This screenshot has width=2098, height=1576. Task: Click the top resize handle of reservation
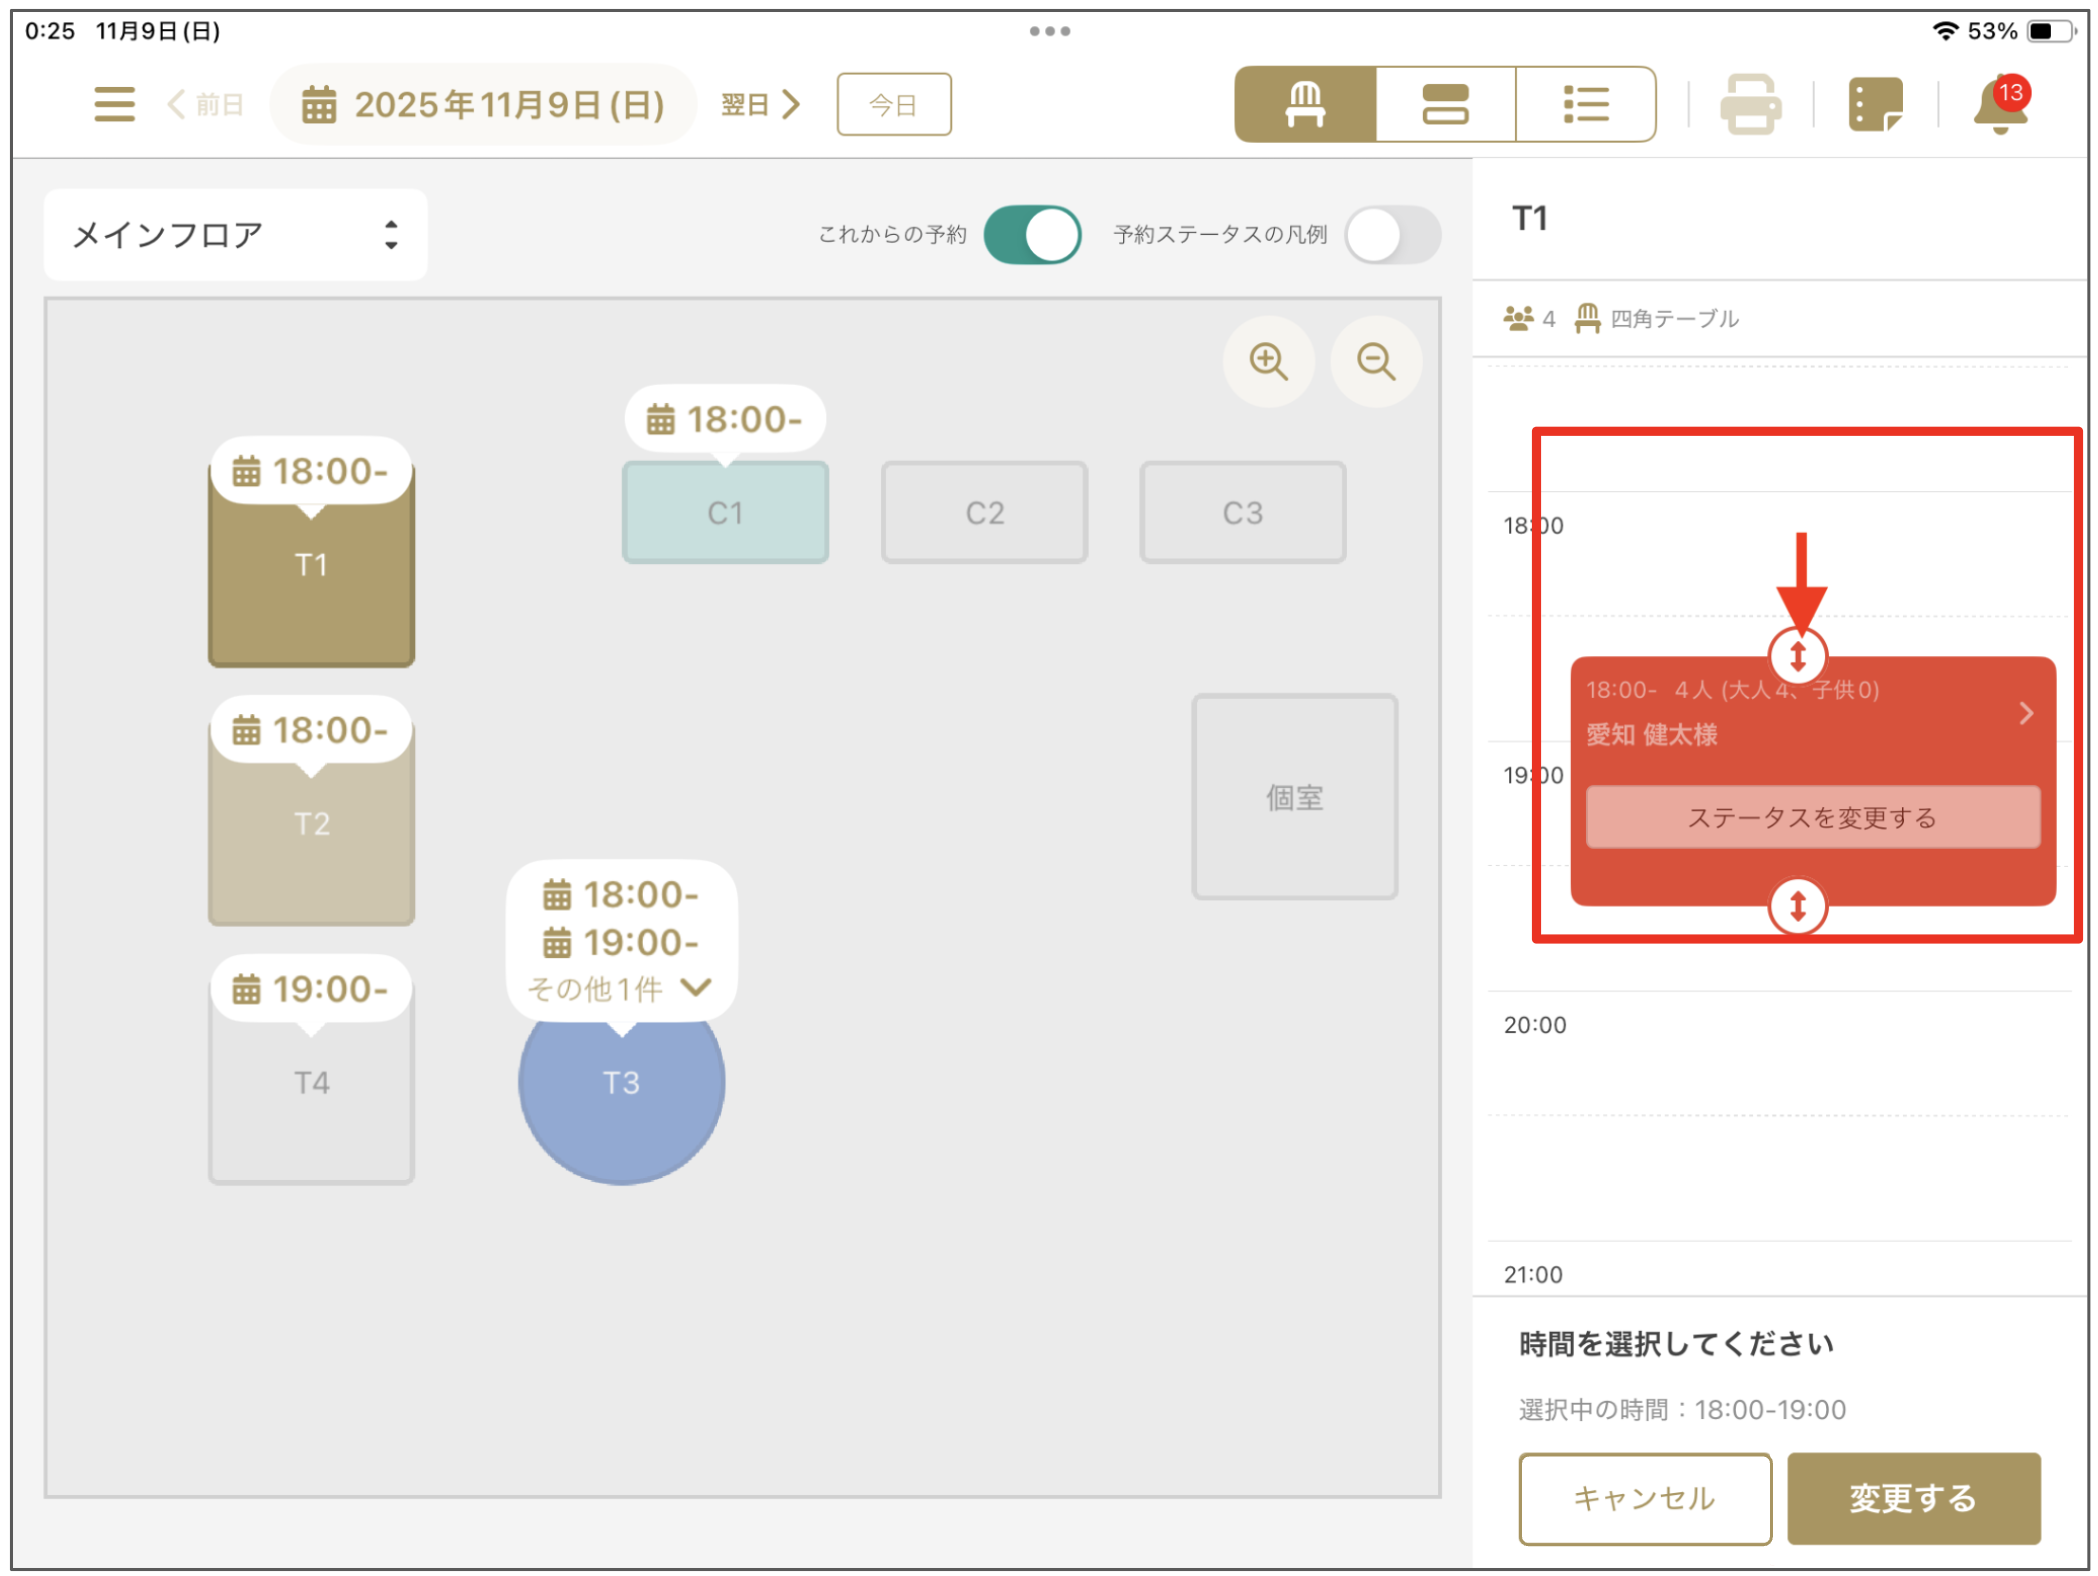click(x=1797, y=657)
